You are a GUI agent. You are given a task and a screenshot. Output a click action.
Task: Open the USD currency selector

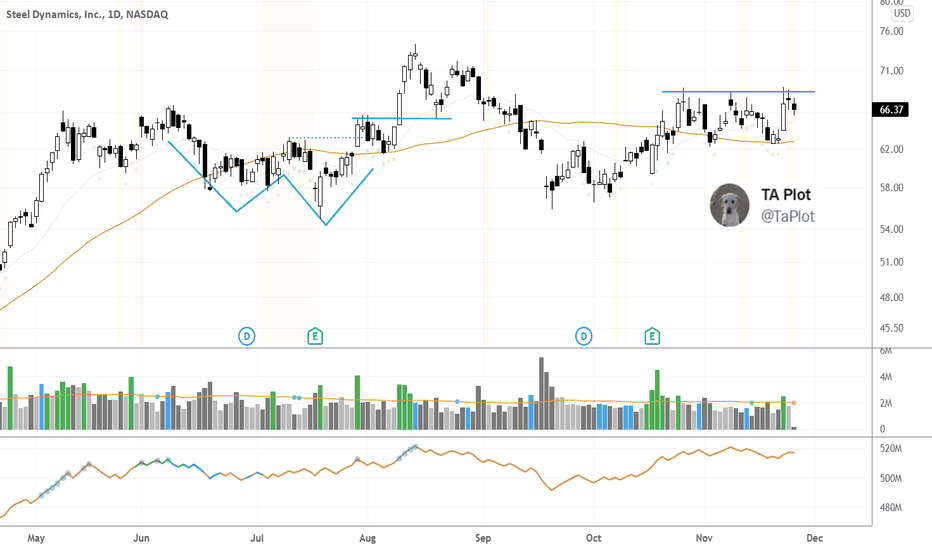[902, 13]
